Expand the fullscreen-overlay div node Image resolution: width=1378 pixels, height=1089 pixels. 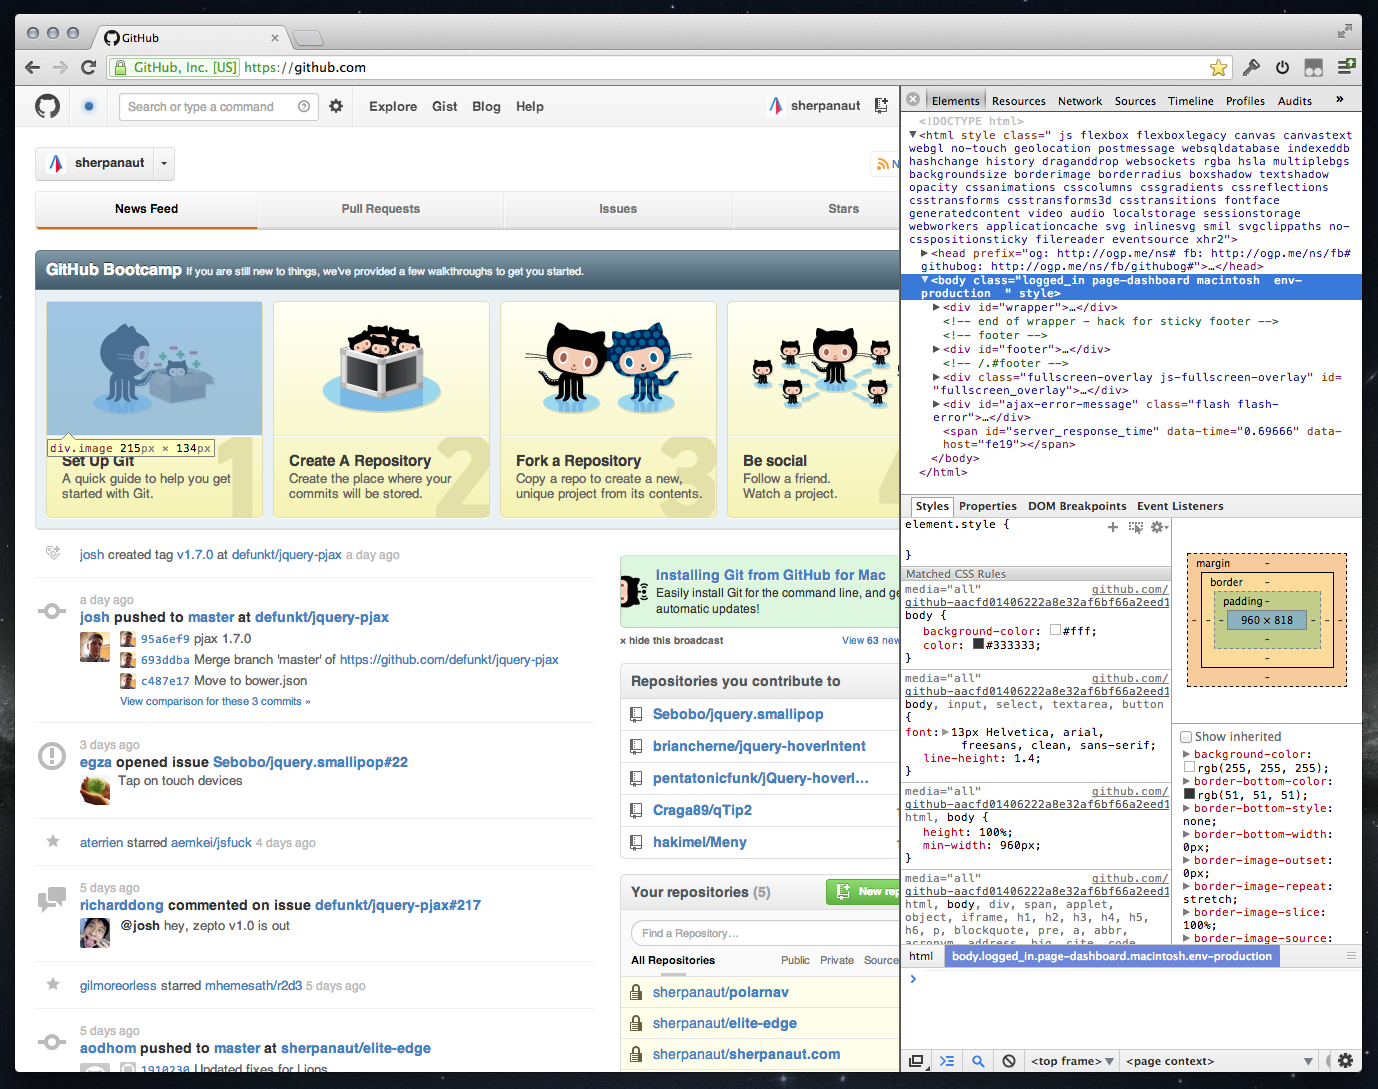coord(937,378)
